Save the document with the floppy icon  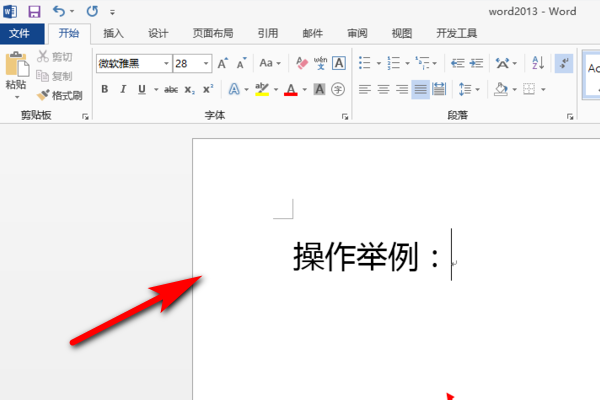(34, 11)
